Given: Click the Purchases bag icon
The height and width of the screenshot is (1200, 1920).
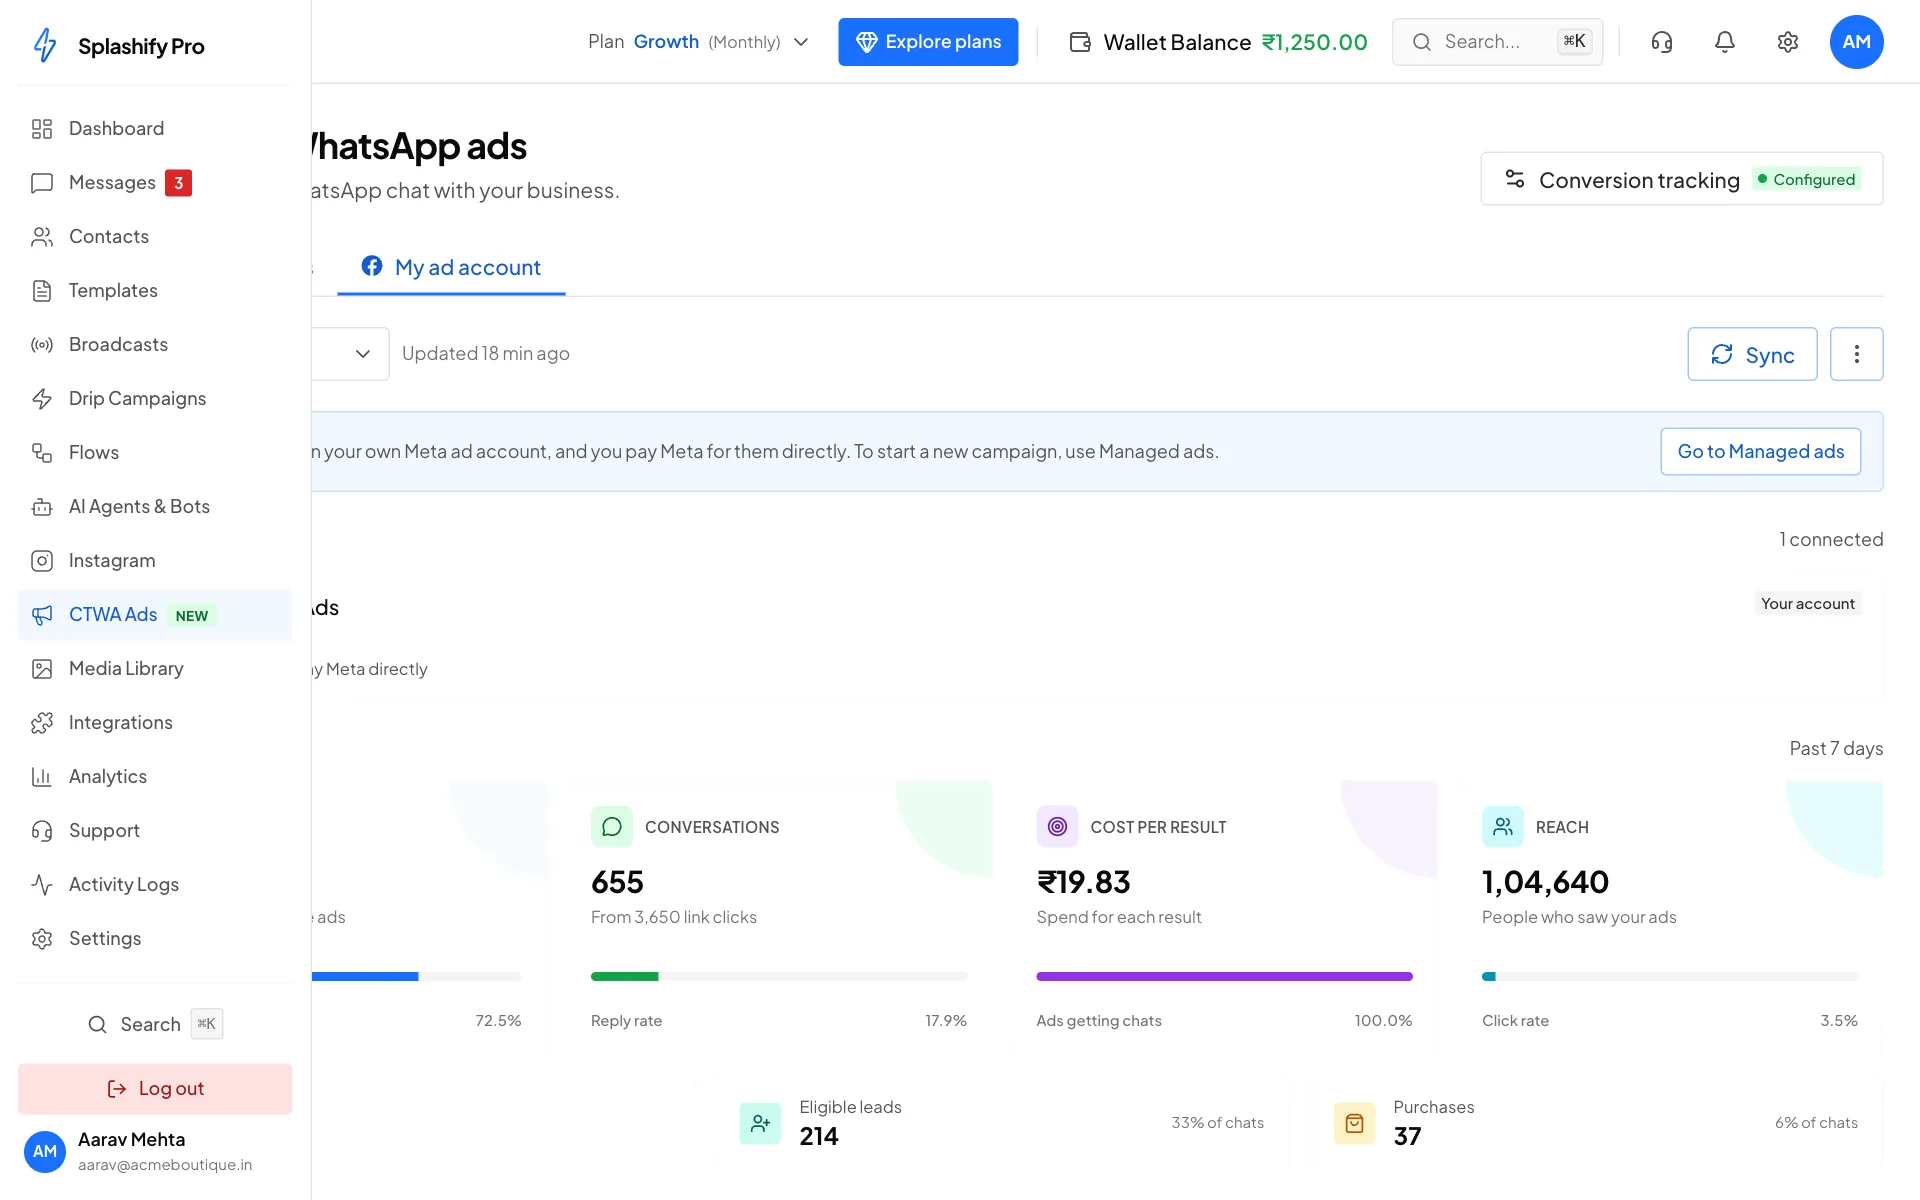Looking at the screenshot, I should click(1355, 1123).
